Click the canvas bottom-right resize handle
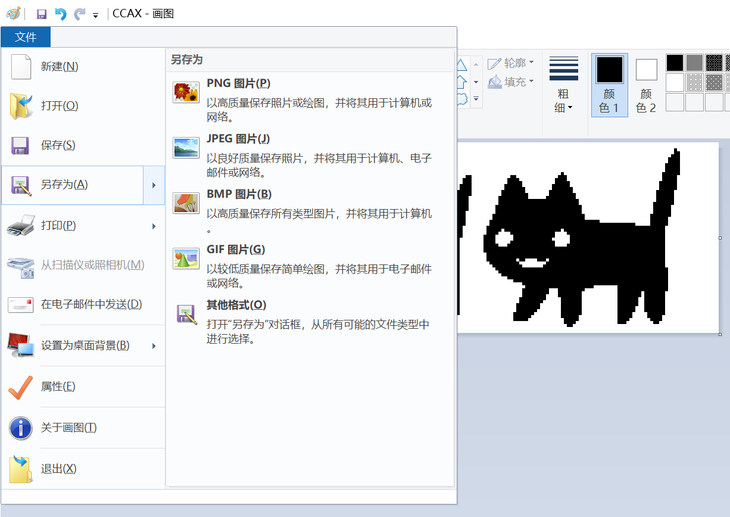The width and height of the screenshot is (730, 517). click(x=720, y=334)
